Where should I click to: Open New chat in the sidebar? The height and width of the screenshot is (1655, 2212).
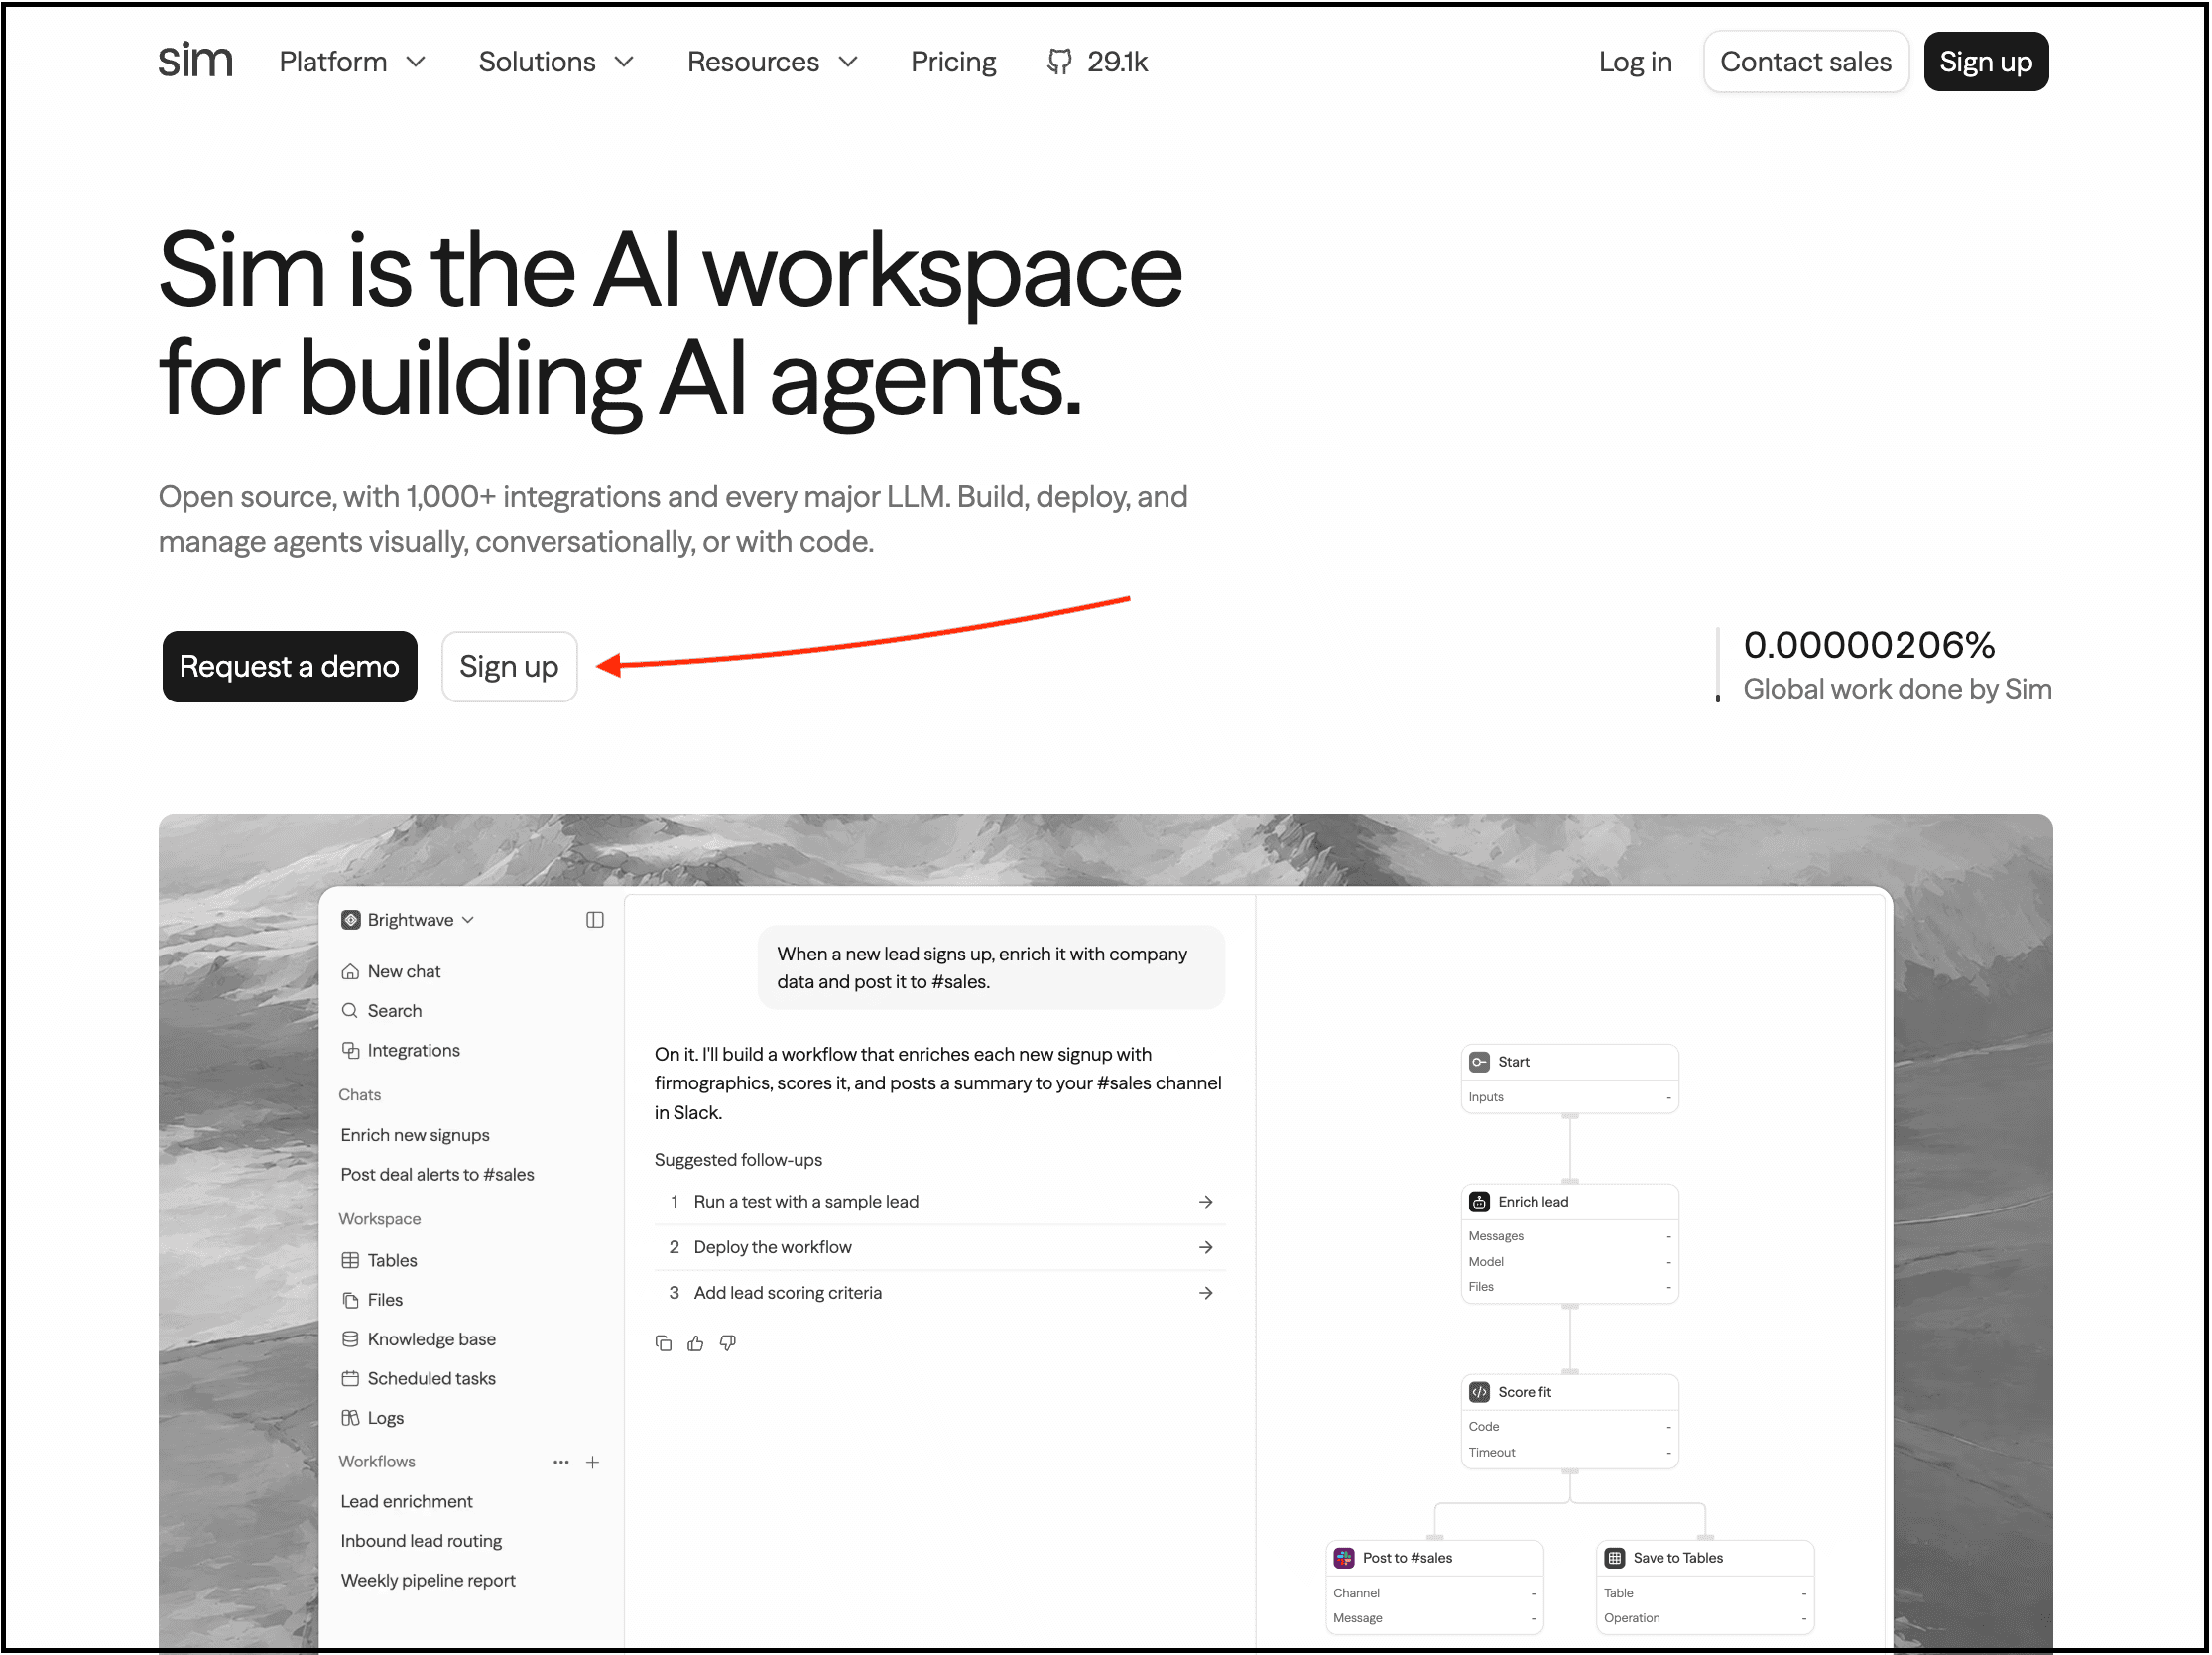point(404,972)
